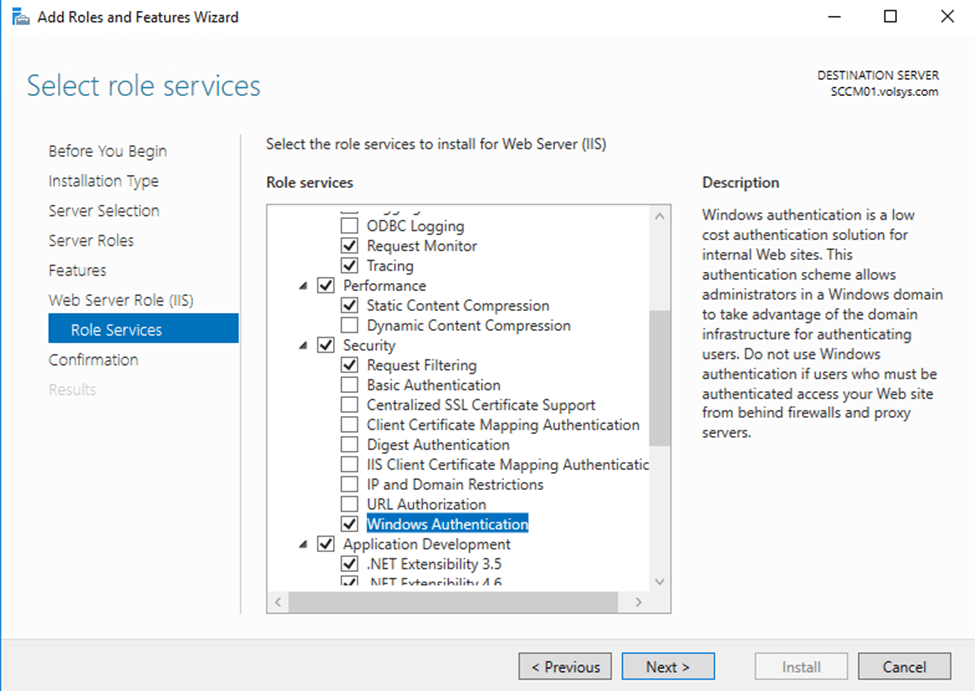Enable Digest Authentication
The image size is (975, 691).
click(x=349, y=444)
